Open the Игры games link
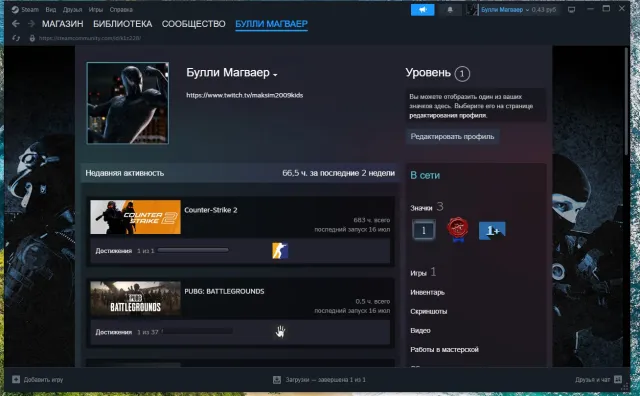Viewport: 640px width, 396px height. tap(418, 273)
